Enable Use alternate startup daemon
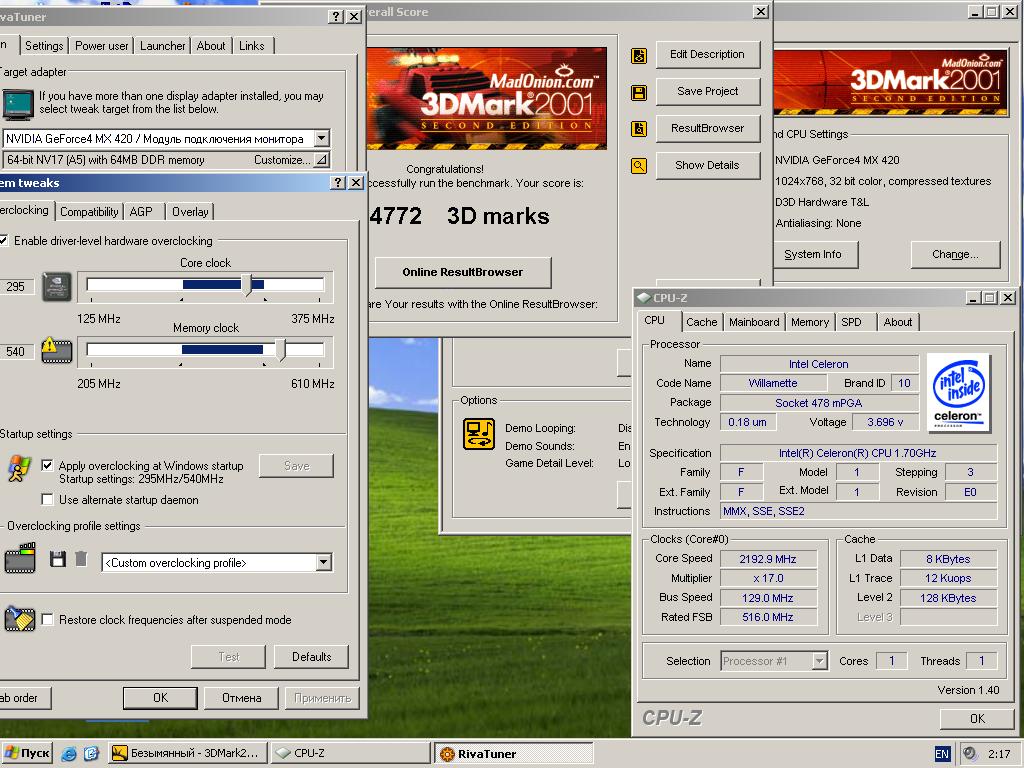The height and width of the screenshot is (768, 1024). tap(47, 500)
